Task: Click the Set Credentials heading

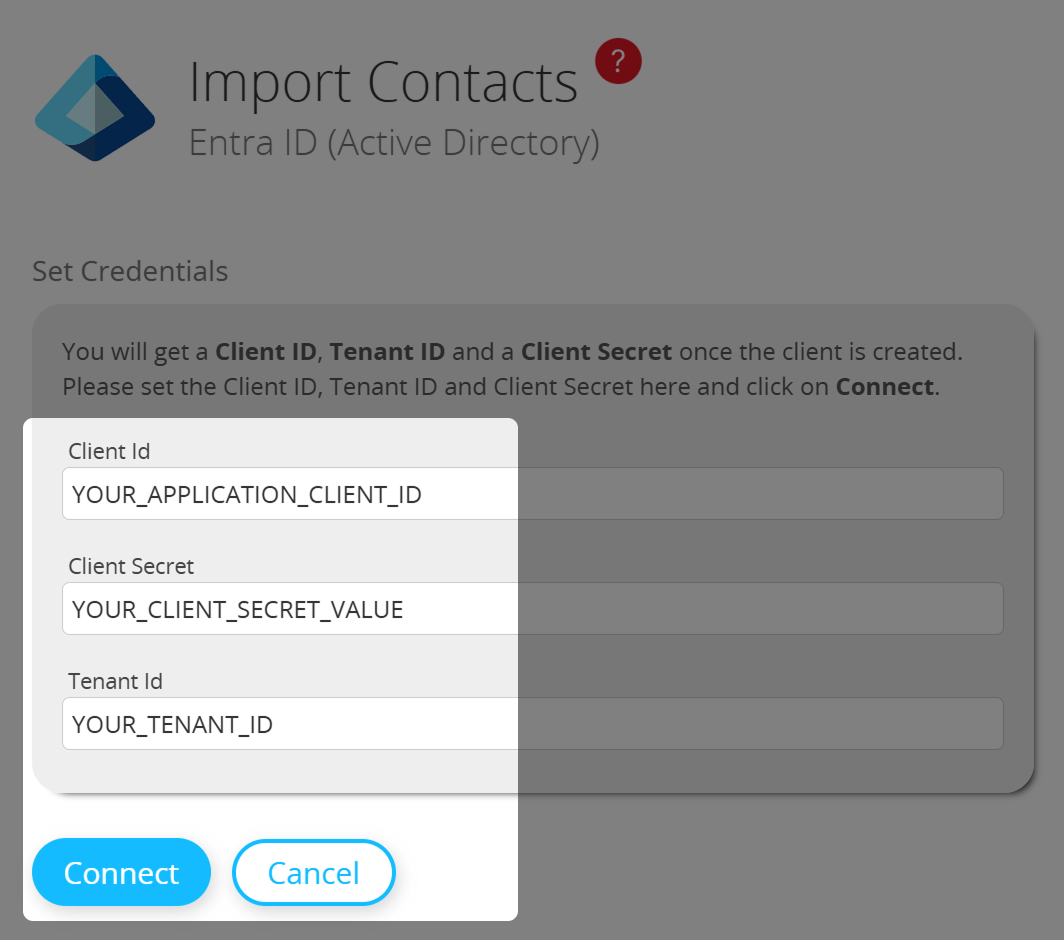Action: point(129,271)
